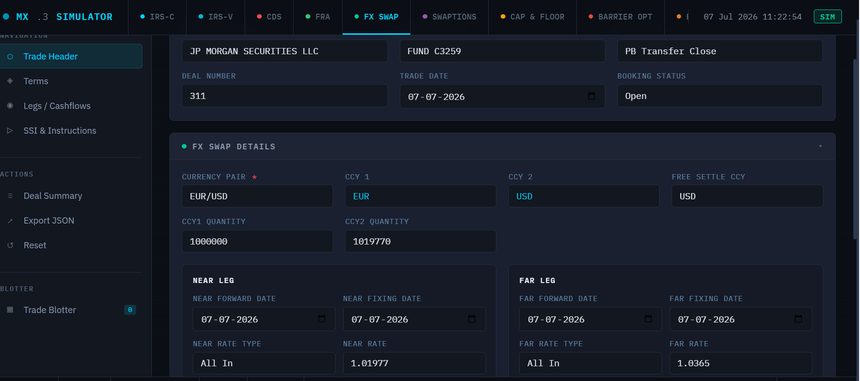Click the Near Forward Date field
The width and height of the screenshot is (860, 381).
point(264,319)
